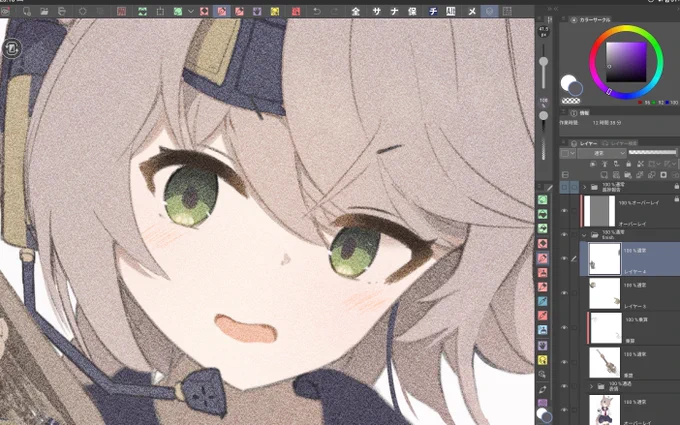Screen dimensions: 680x425
Task: Click the 全 command bar button
Action: coord(356,11)
